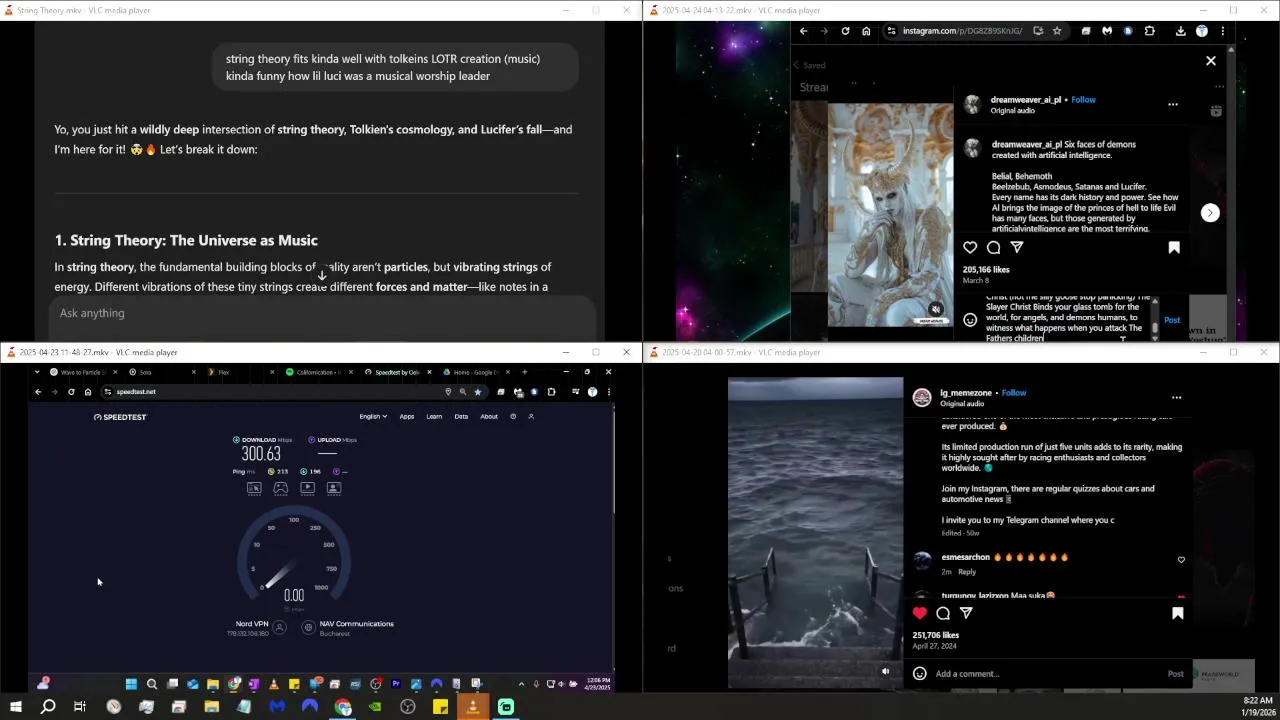Open comment icon on lg_memezone post
1280x720 pixels.
tap(943, 613)
